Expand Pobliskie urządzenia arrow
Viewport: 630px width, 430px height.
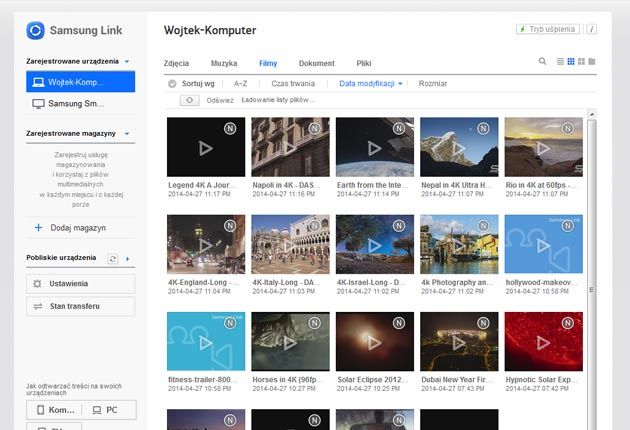click(128, 259)
